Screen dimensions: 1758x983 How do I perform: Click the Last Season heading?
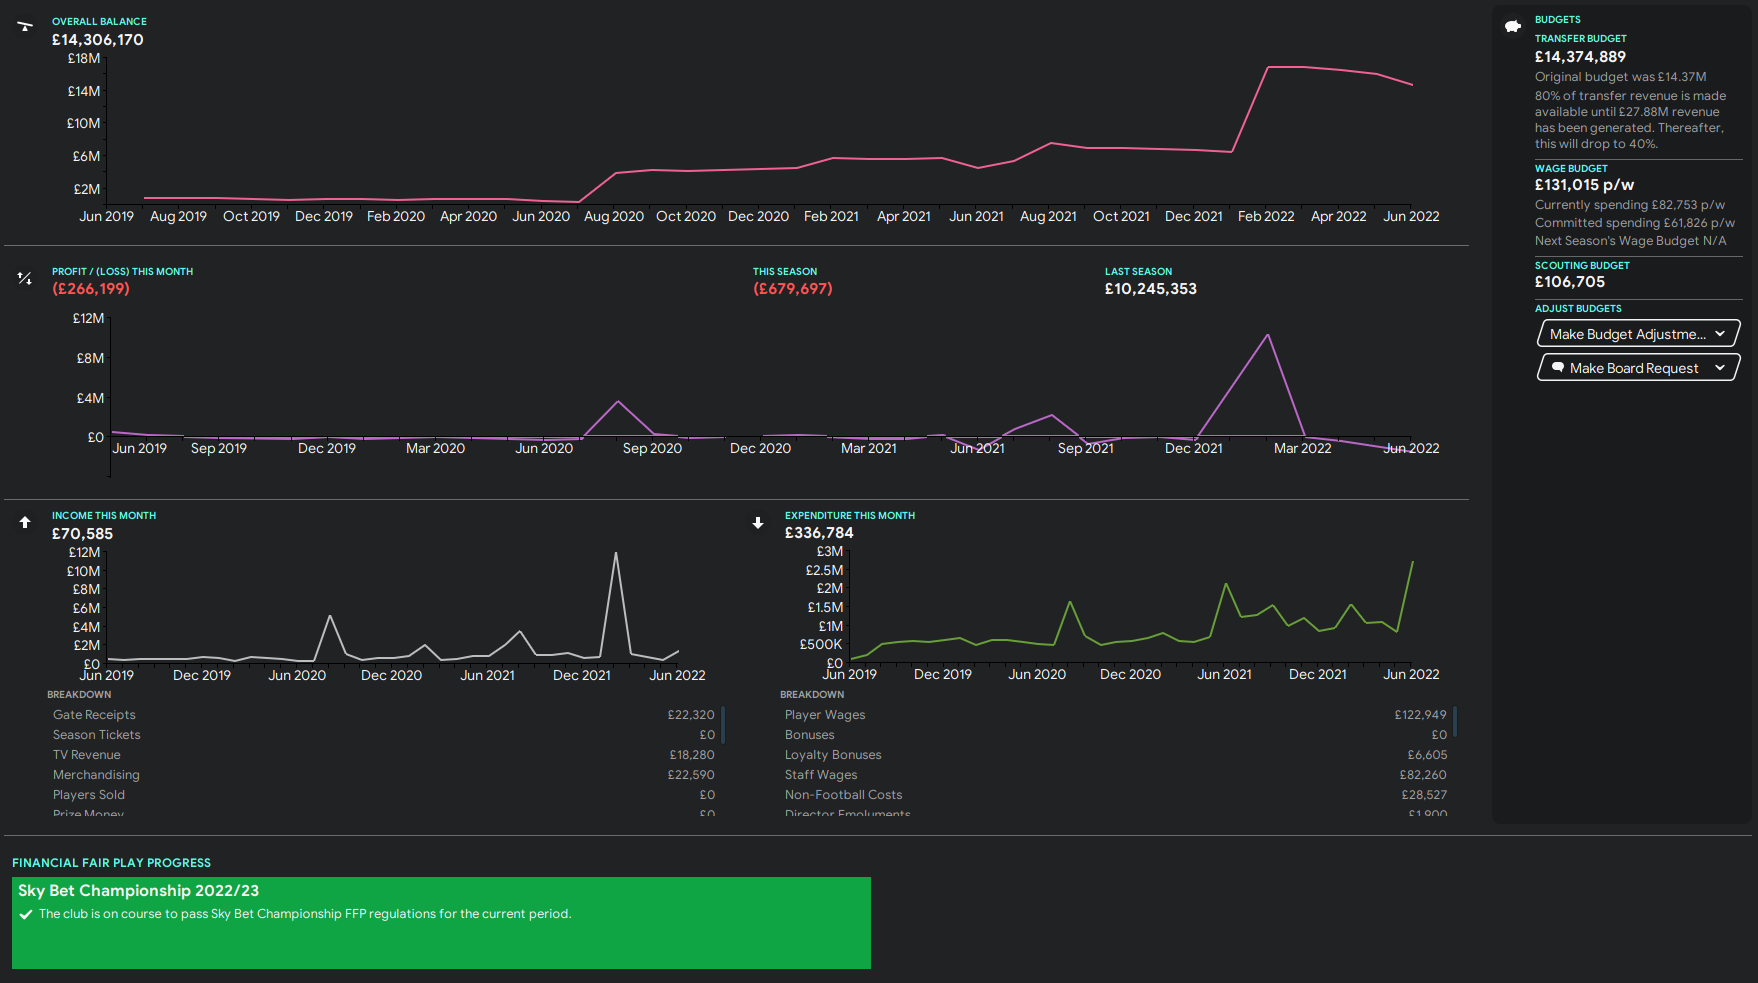[x=1138, y=272]
